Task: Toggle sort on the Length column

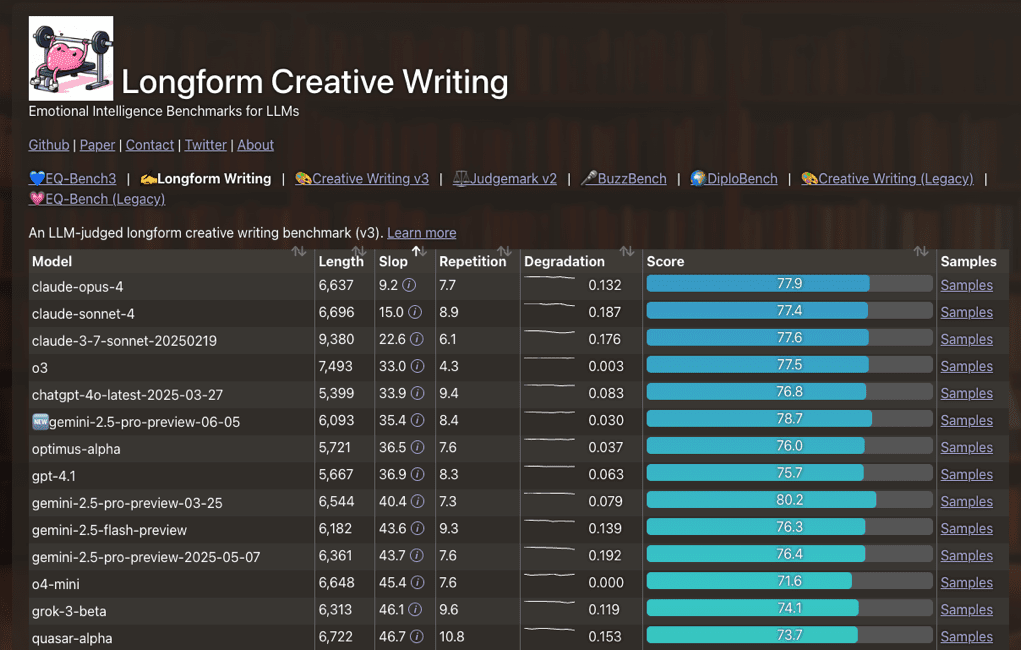Action: pyautogui.click(x=358, y=252)
